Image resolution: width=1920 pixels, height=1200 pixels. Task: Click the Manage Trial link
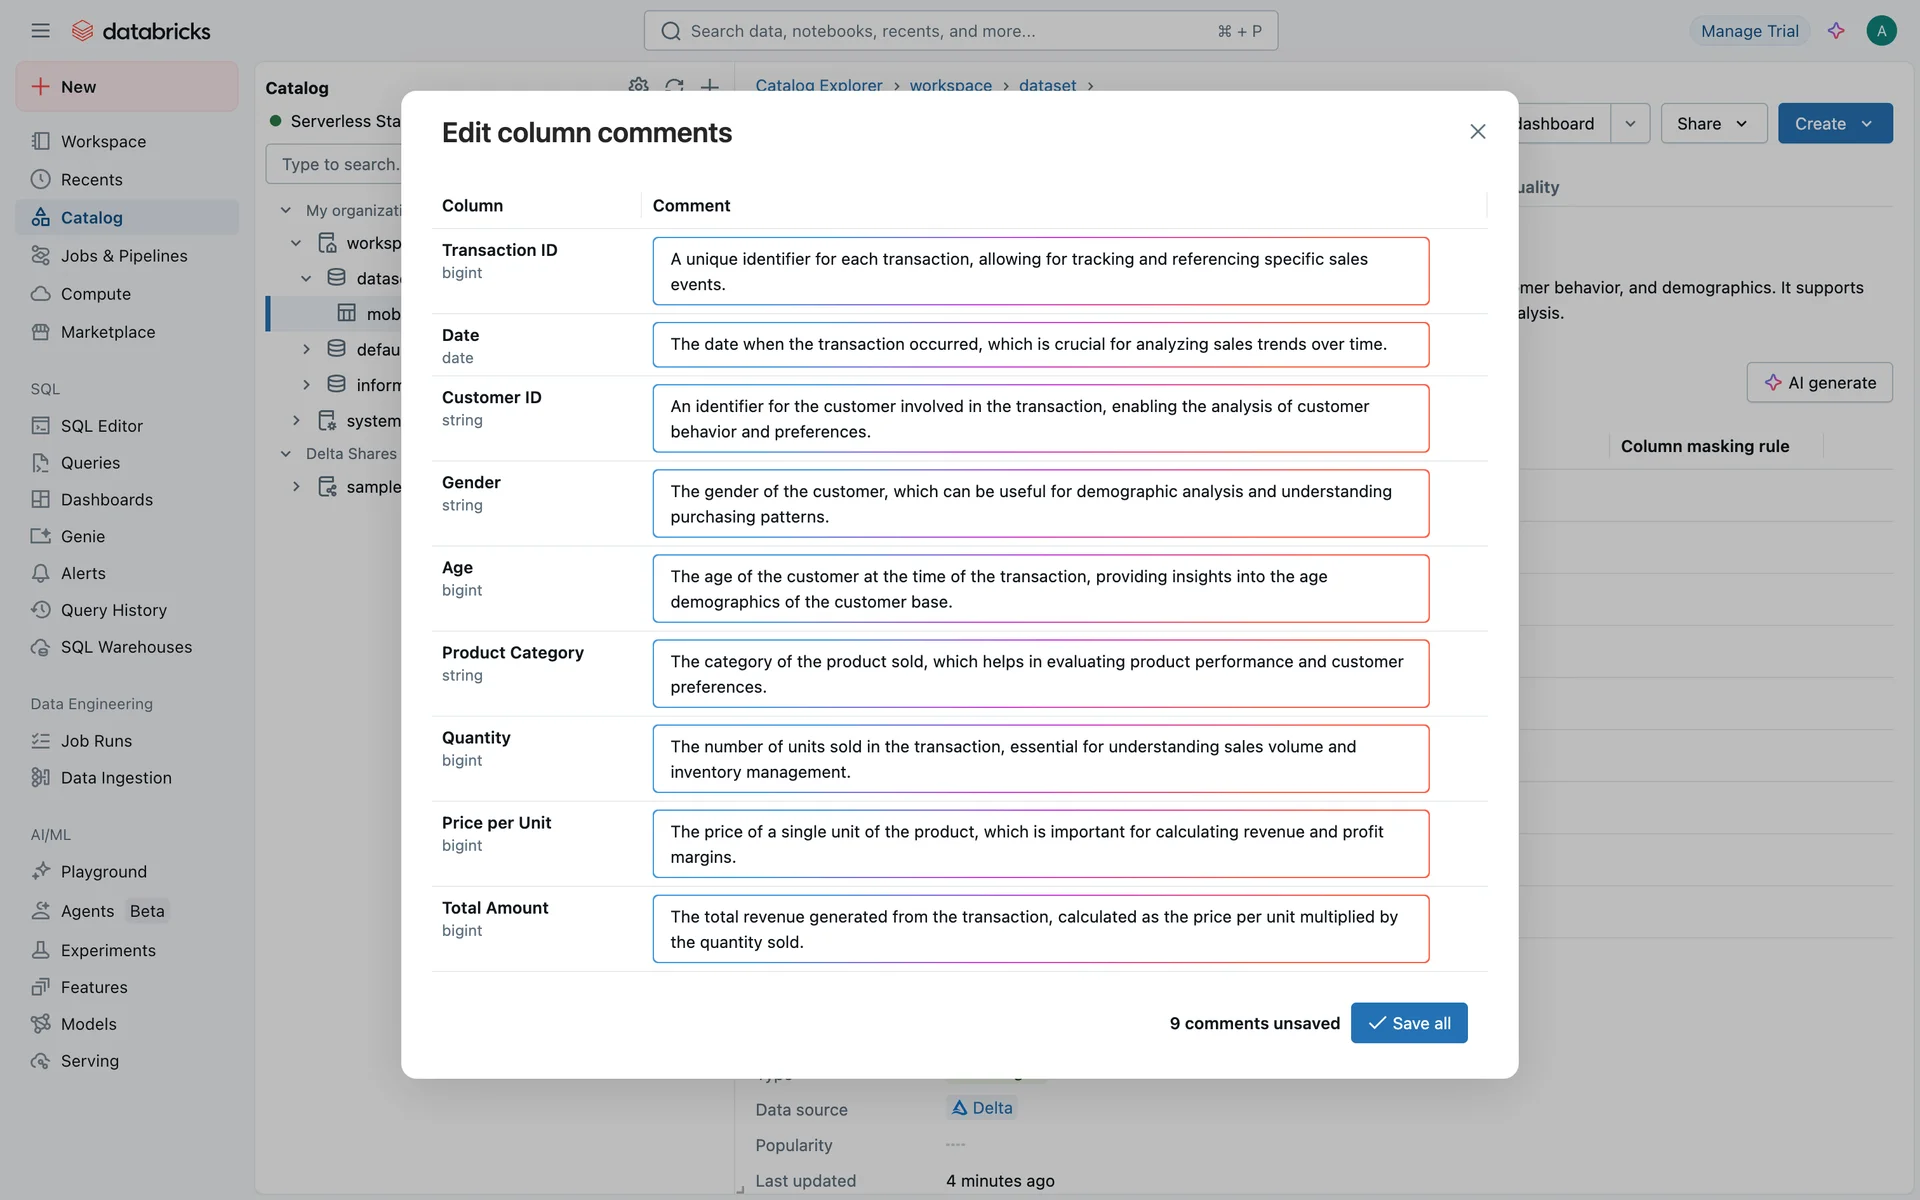[1749, 31]
